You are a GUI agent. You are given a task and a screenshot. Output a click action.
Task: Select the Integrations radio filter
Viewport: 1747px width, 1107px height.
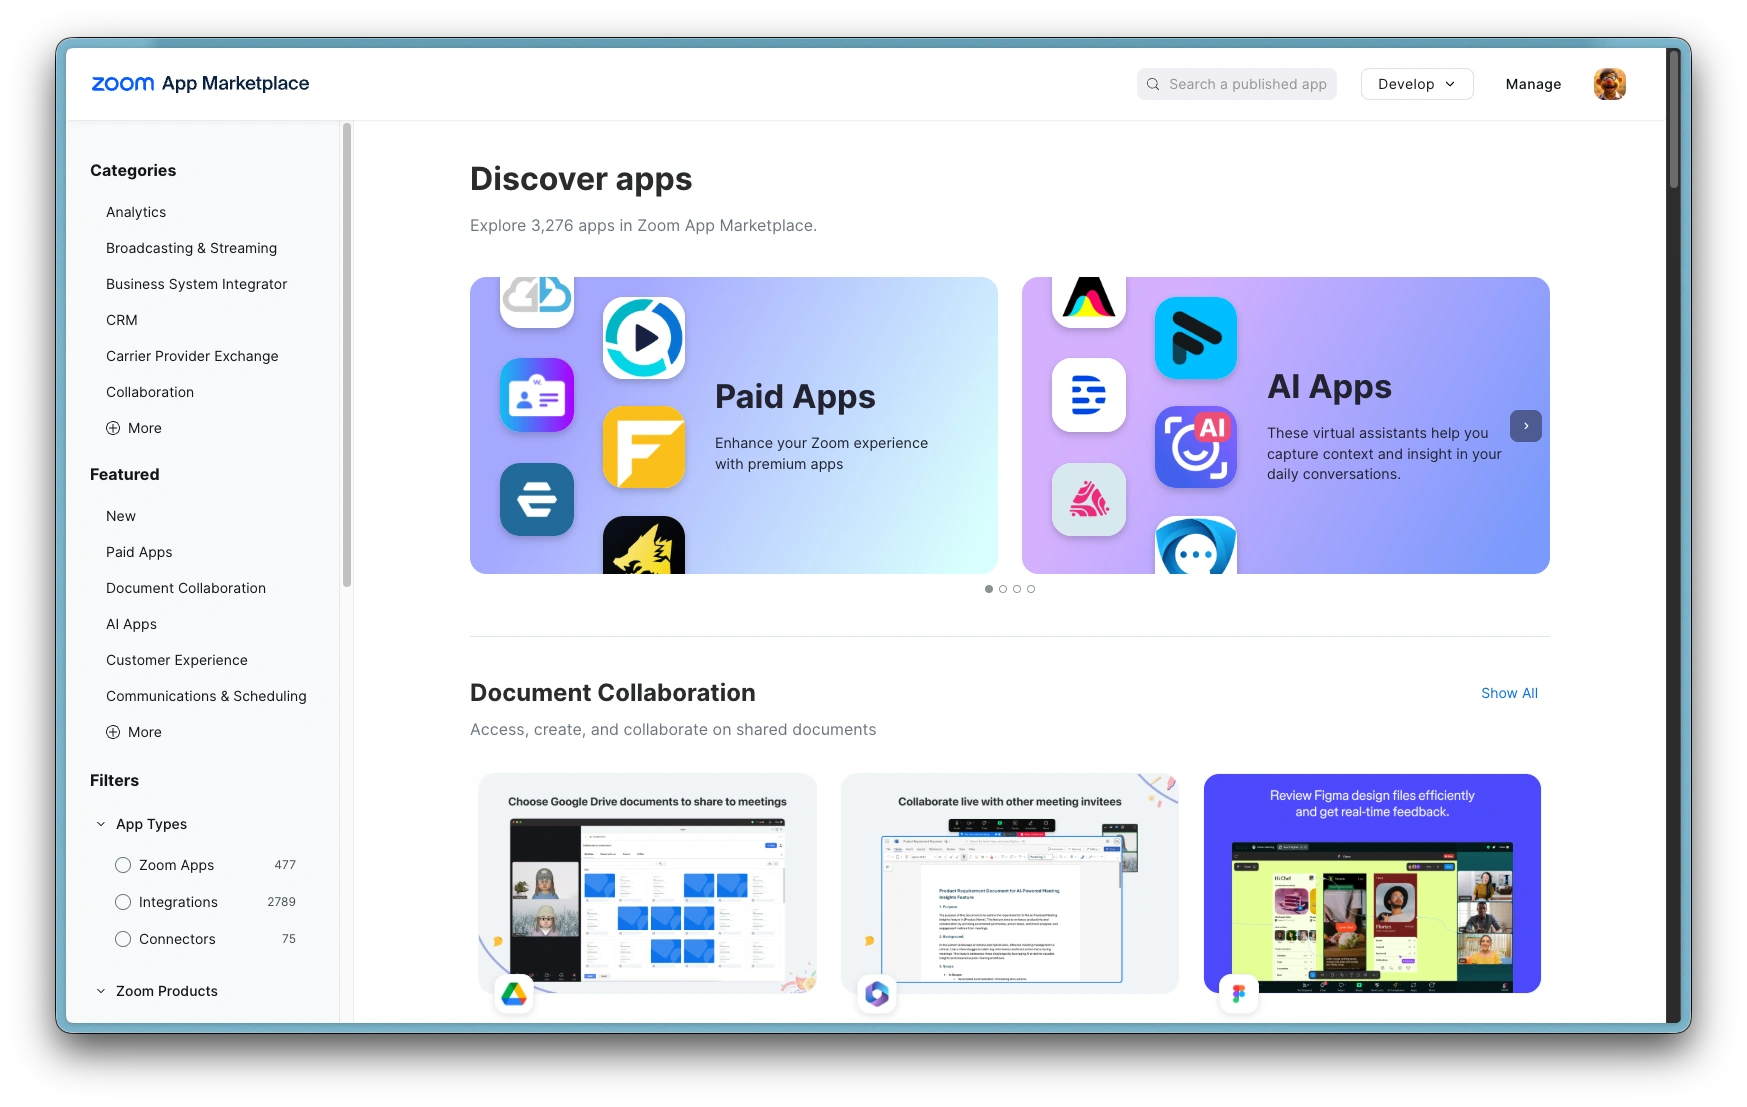point(123,902)
